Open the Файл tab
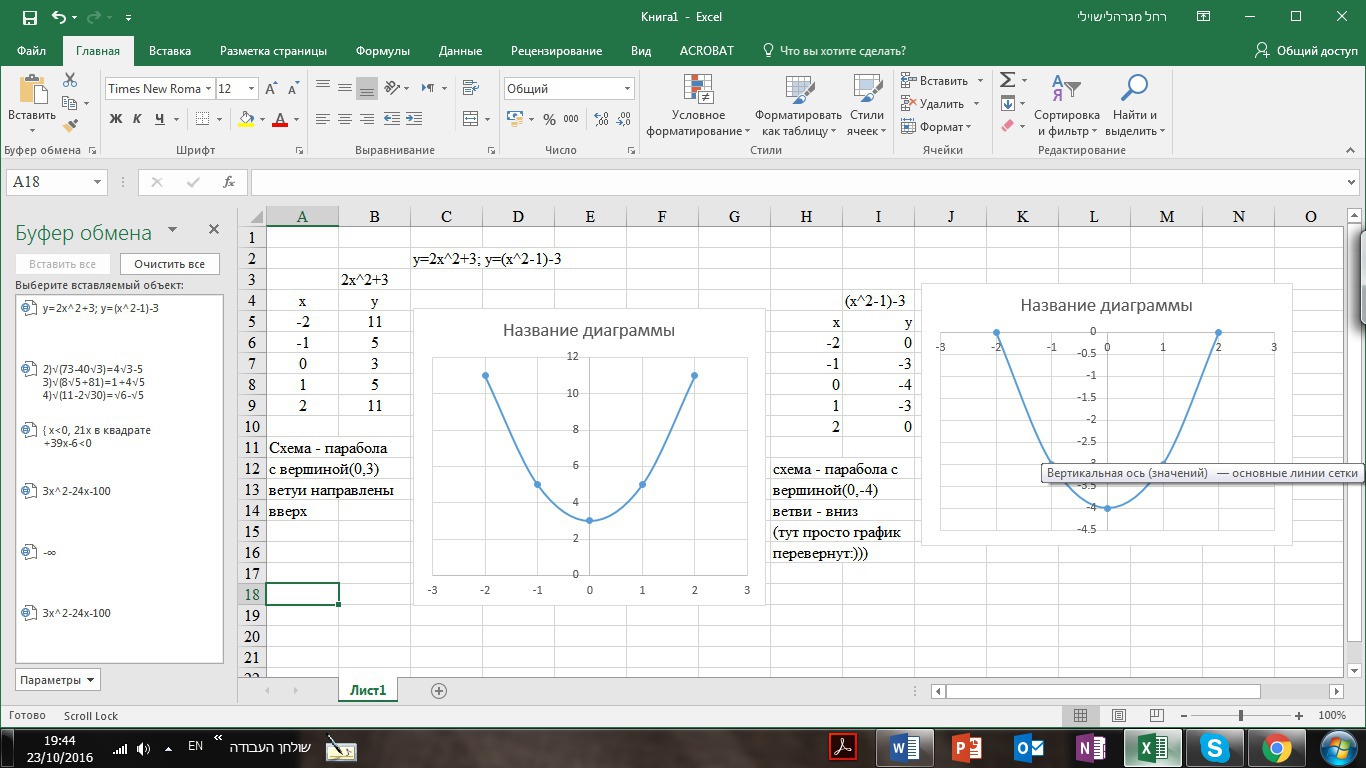1366x768 pixels. point(31,51)
